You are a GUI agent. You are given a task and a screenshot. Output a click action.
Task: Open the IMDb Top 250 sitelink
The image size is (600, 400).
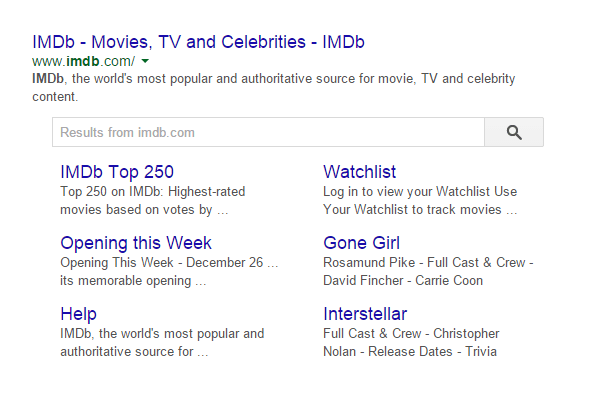click(117, 172)
